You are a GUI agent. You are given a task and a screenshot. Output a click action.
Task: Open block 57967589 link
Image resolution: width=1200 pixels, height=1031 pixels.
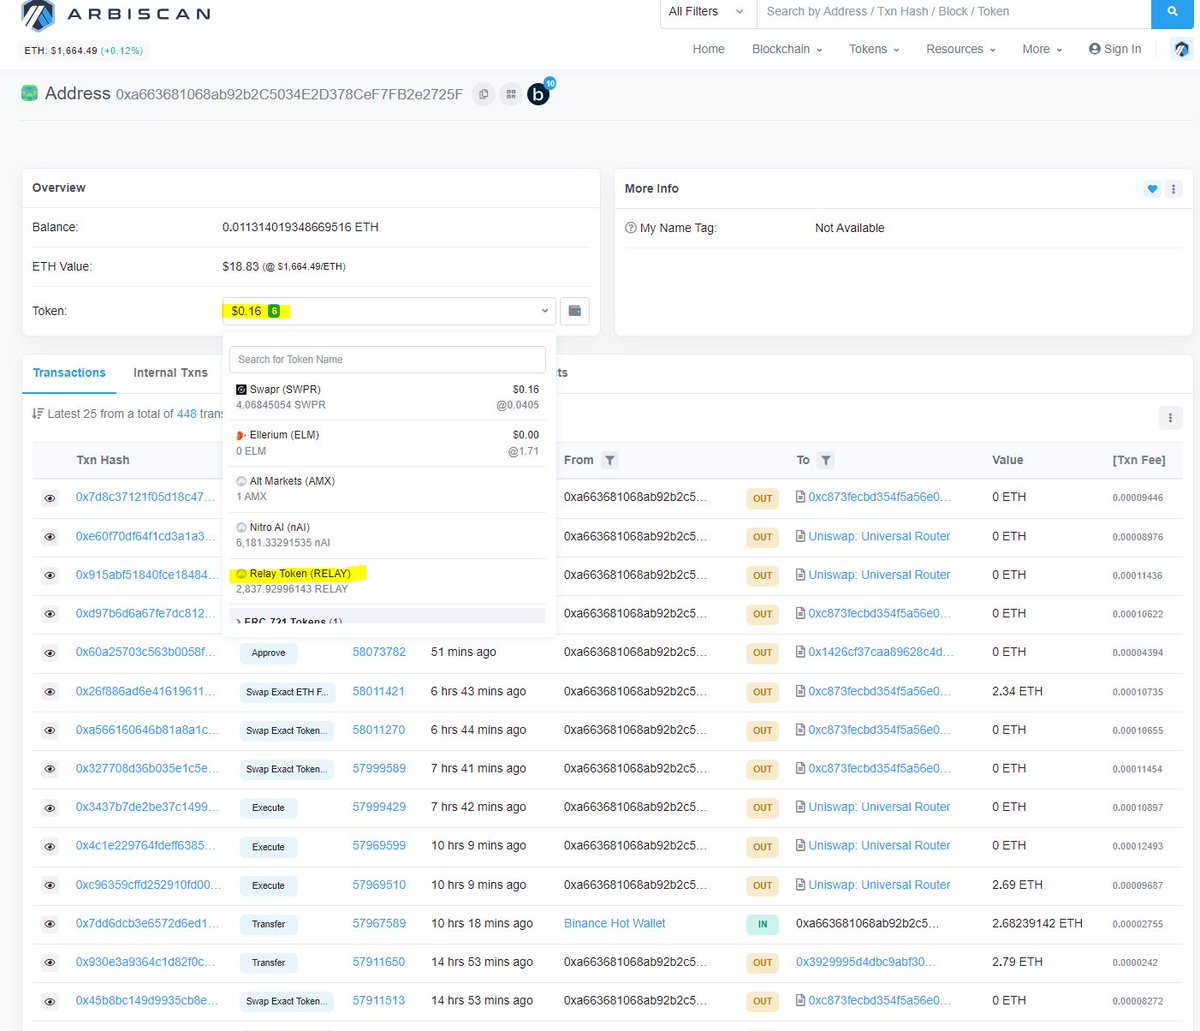click(x=379, y=923)
